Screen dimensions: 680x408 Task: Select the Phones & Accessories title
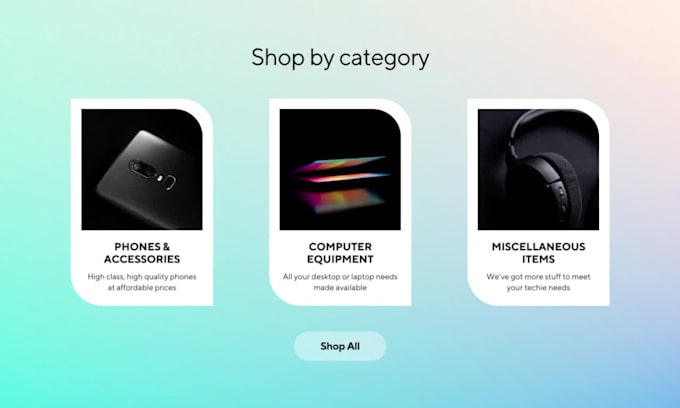coord(142,253)
